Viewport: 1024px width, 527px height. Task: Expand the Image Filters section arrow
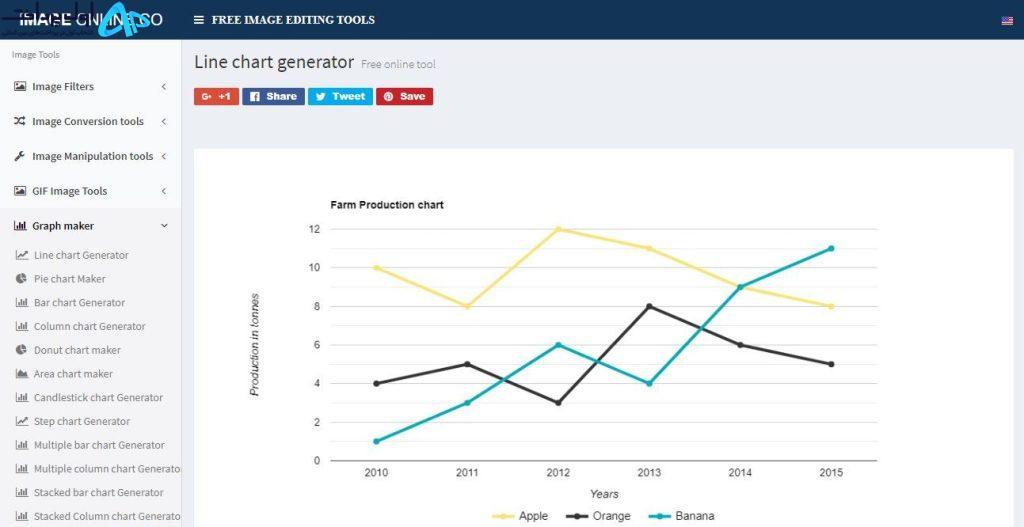coord(163,87)
